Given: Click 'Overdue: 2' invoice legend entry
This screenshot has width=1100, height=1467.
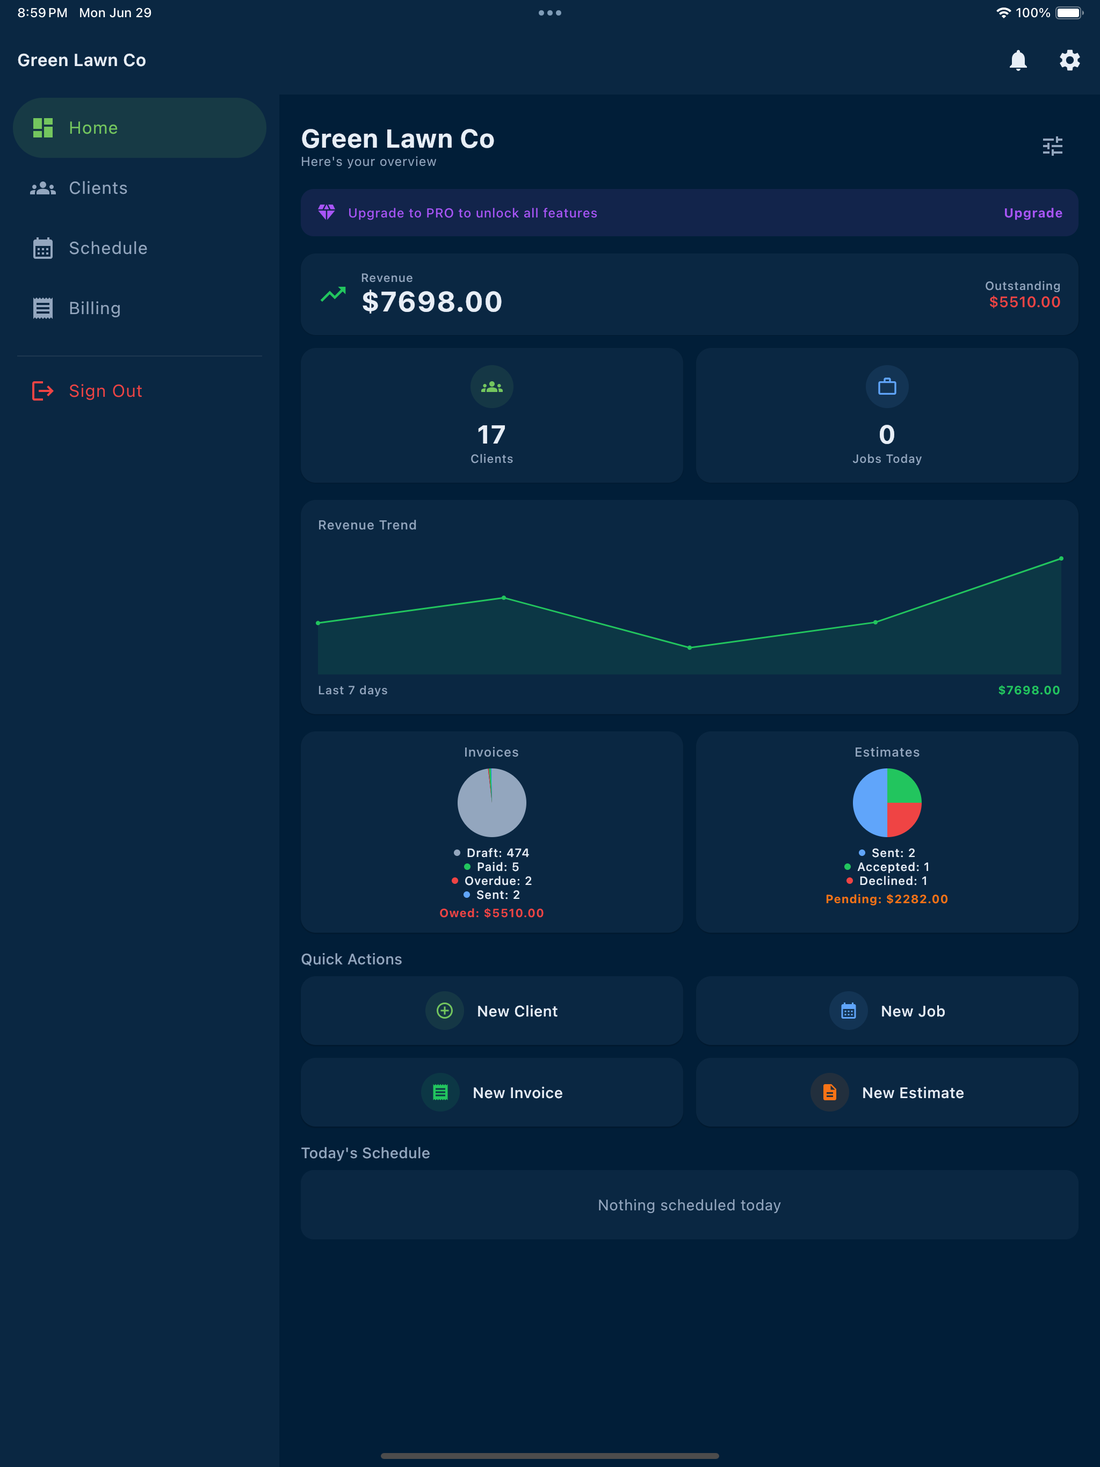Looking at the screenshot, I should coord(491,881).
